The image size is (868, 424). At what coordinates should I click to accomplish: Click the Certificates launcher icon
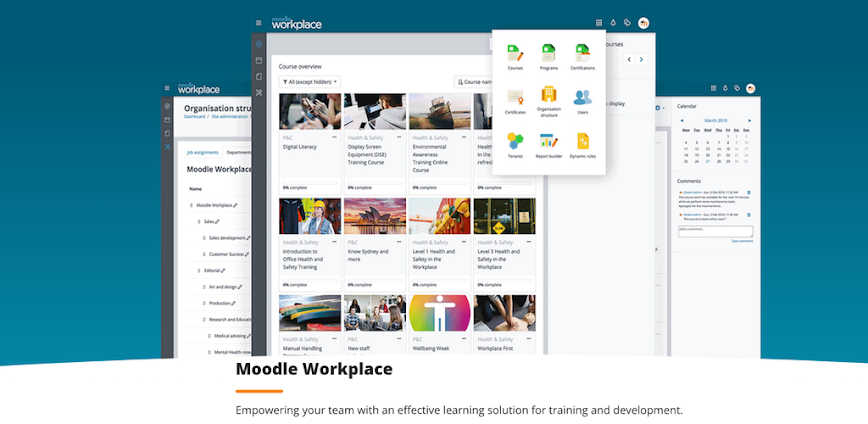click(x=515, y=98)
